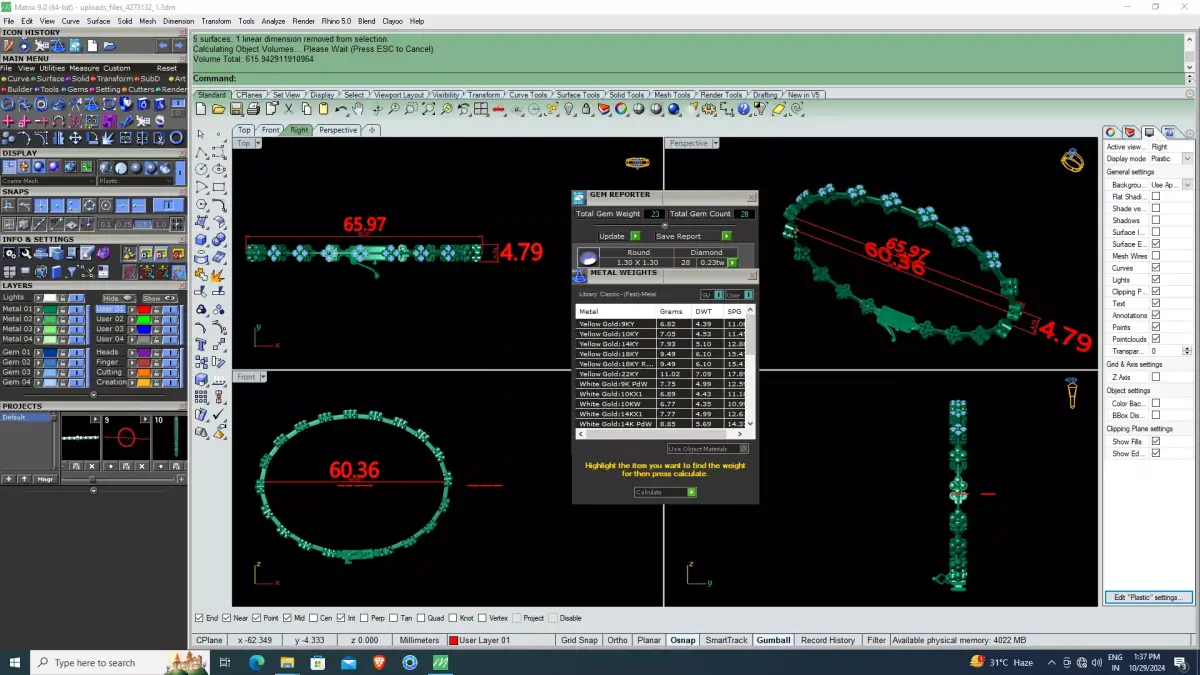Expand the Gem 01 layer arrow
The image size is (1200, 675).
[x=38, y=353]
